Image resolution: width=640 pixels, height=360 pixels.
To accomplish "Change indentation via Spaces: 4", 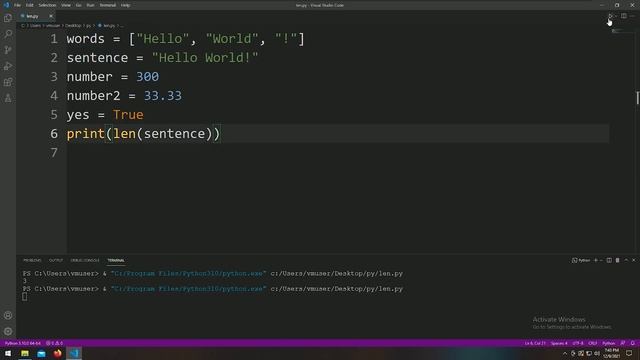I will click(559, 343).
